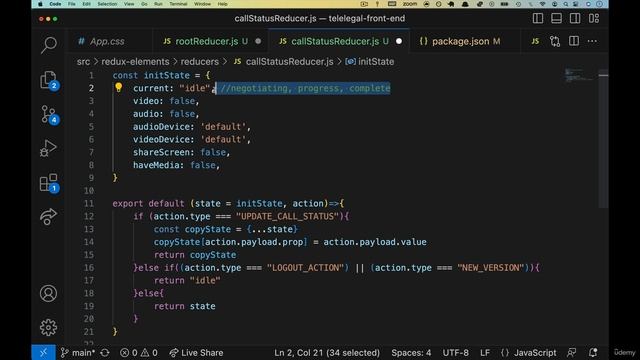Click the Ln 2, Col 21 position indicator
Screen dimensions: 640x360
(327, 353)
